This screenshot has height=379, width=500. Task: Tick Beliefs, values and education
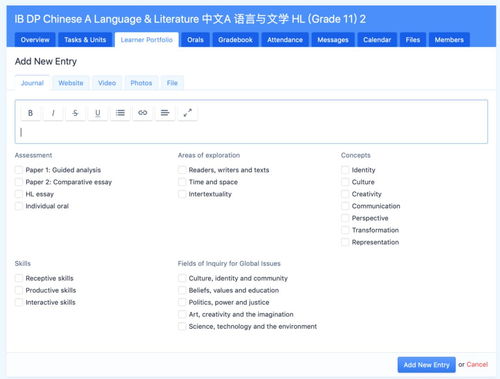(182, 290)
